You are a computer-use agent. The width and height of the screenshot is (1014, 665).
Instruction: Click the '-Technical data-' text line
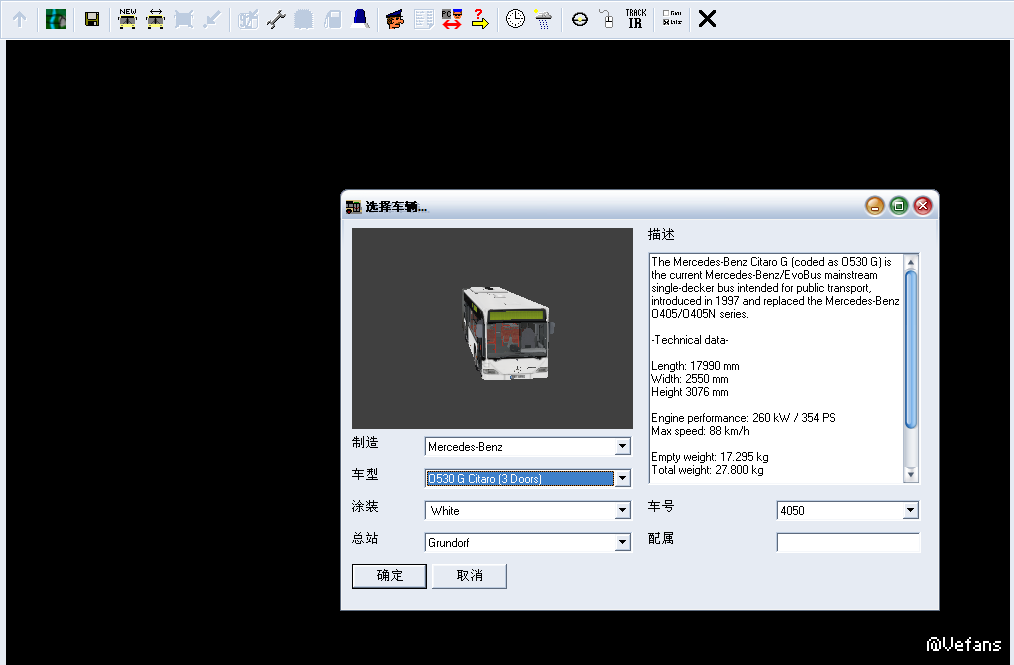(x=689, y=340)
